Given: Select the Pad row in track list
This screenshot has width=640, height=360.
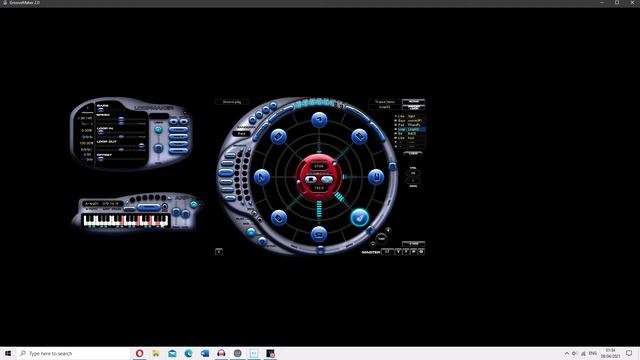Looking at the screenshot, I should click(x=411, y=125).
